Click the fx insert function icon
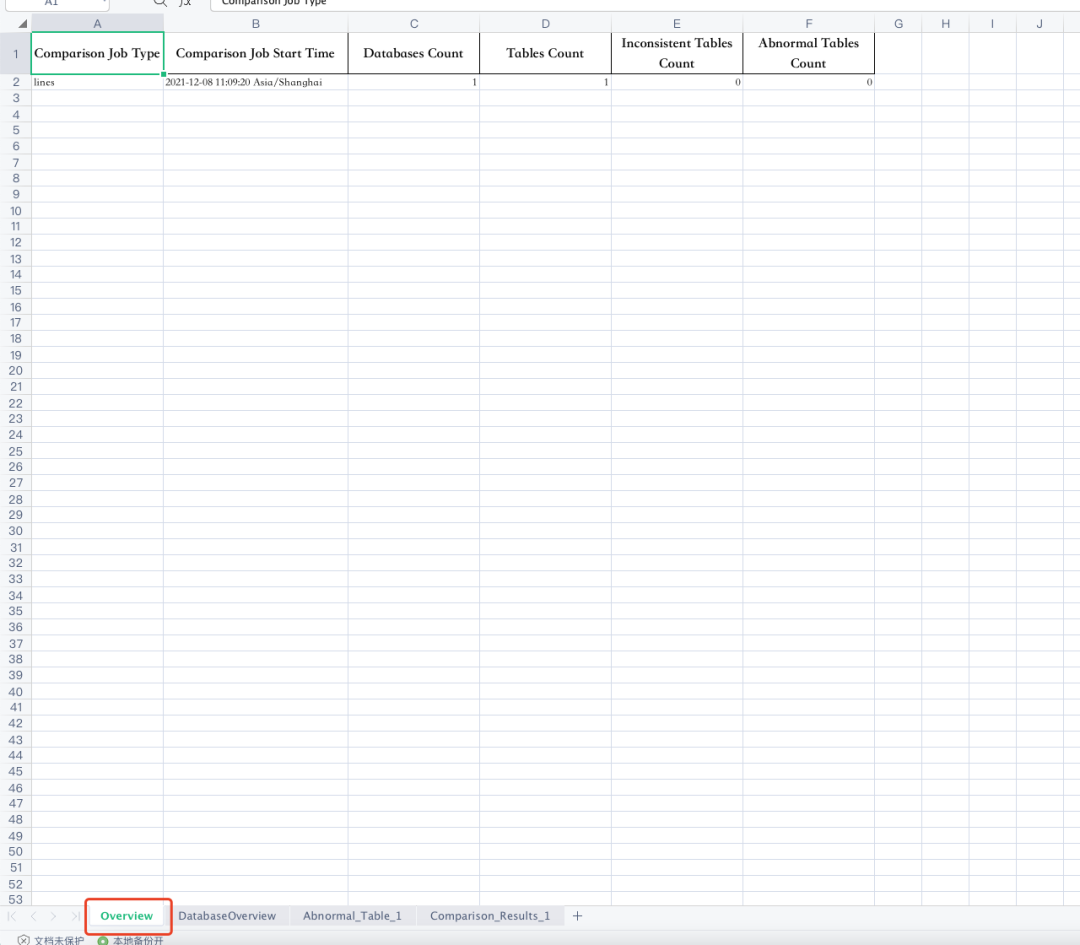The height and width of the screenshot is (945, 1080). click(185, 3)
